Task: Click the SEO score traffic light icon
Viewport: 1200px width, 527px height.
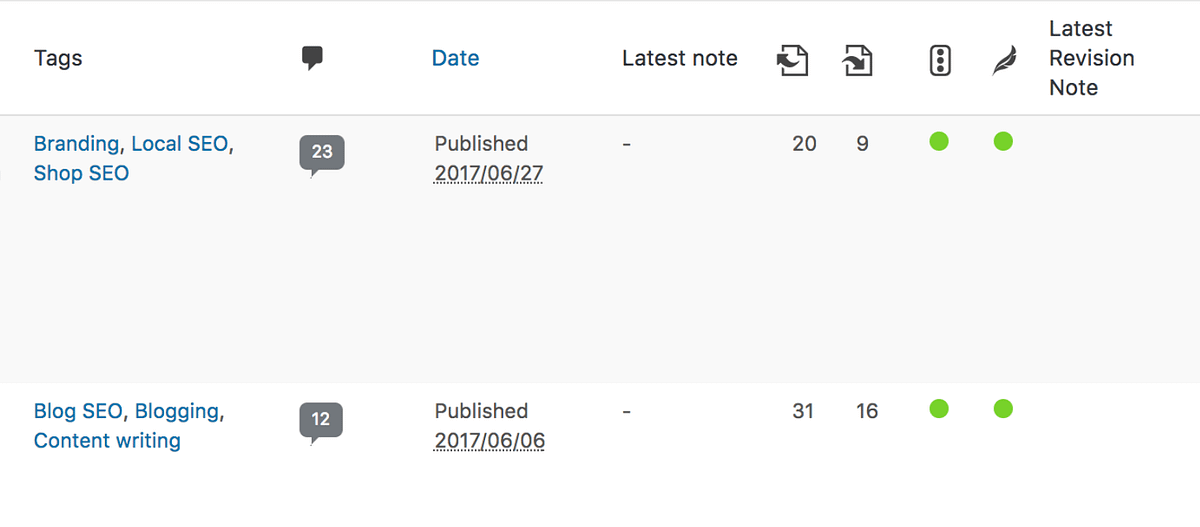Action: (939, 60)
